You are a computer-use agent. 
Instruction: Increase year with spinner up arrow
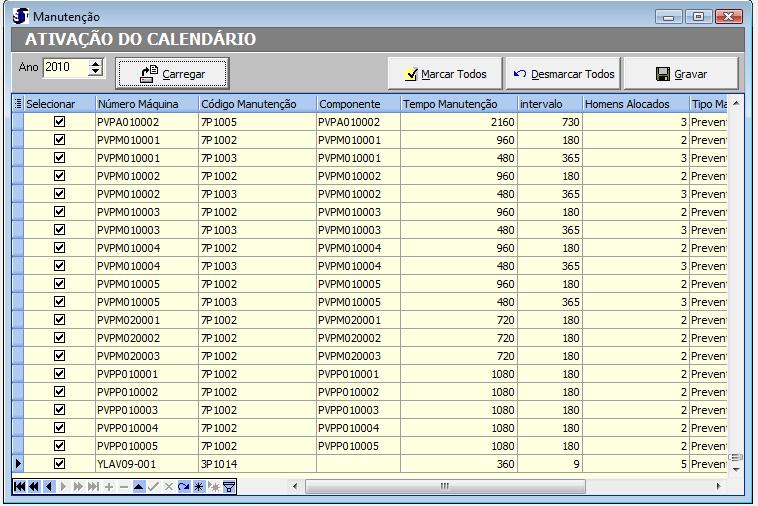pos(95,63)
